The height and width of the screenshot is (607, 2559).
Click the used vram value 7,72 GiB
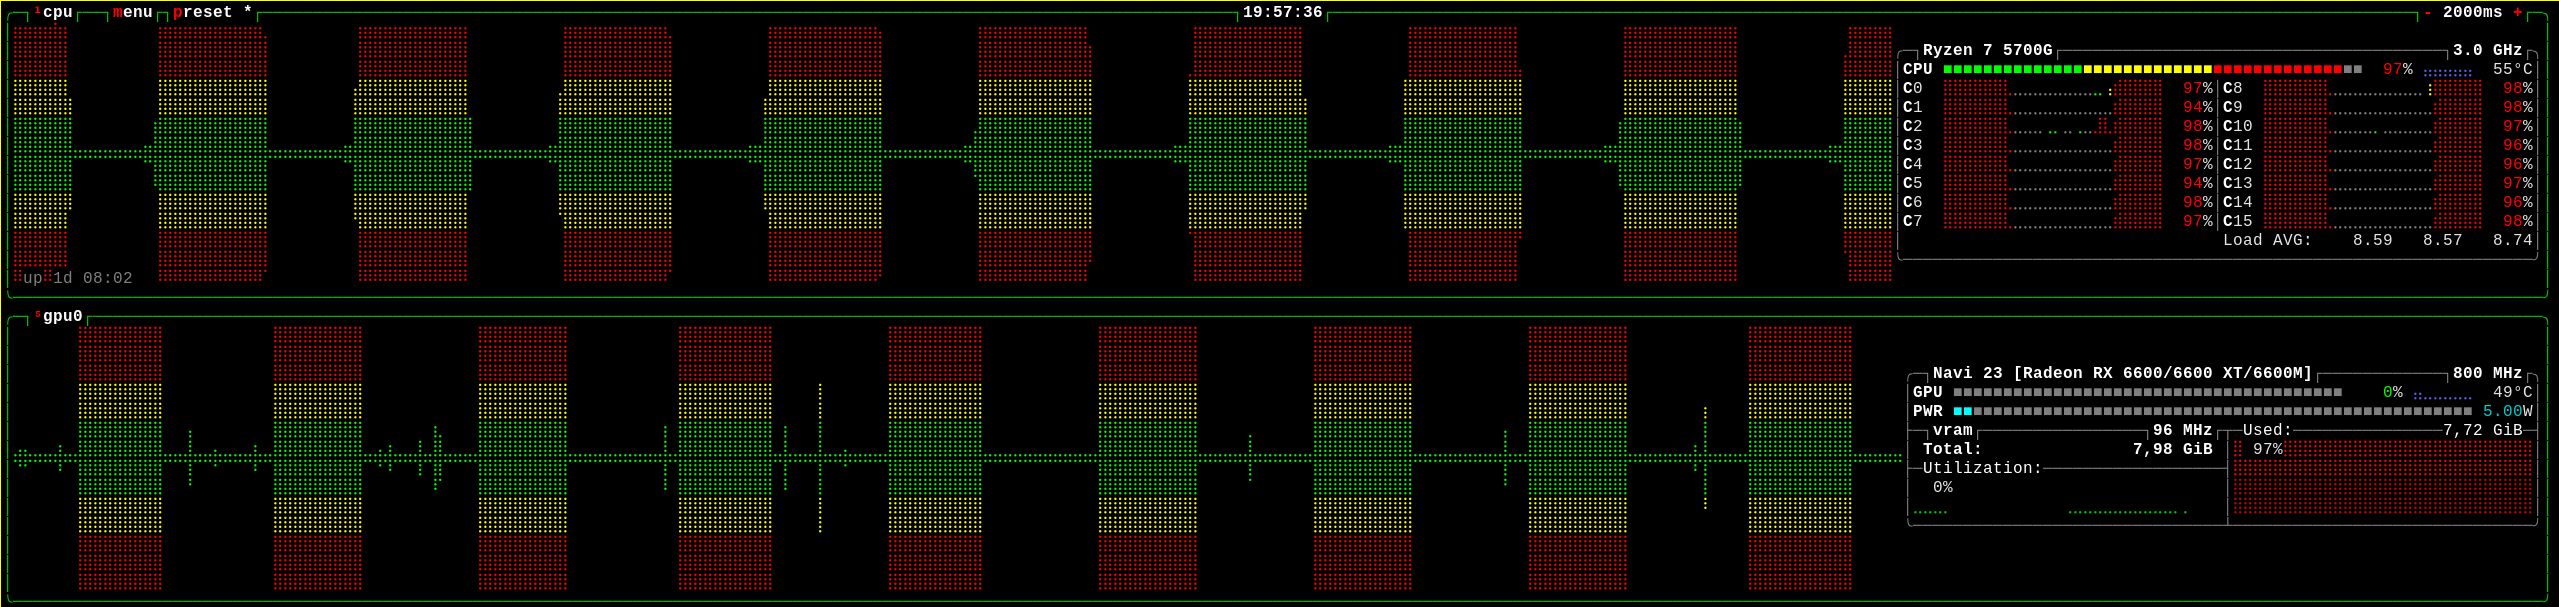click(2483, 430)
